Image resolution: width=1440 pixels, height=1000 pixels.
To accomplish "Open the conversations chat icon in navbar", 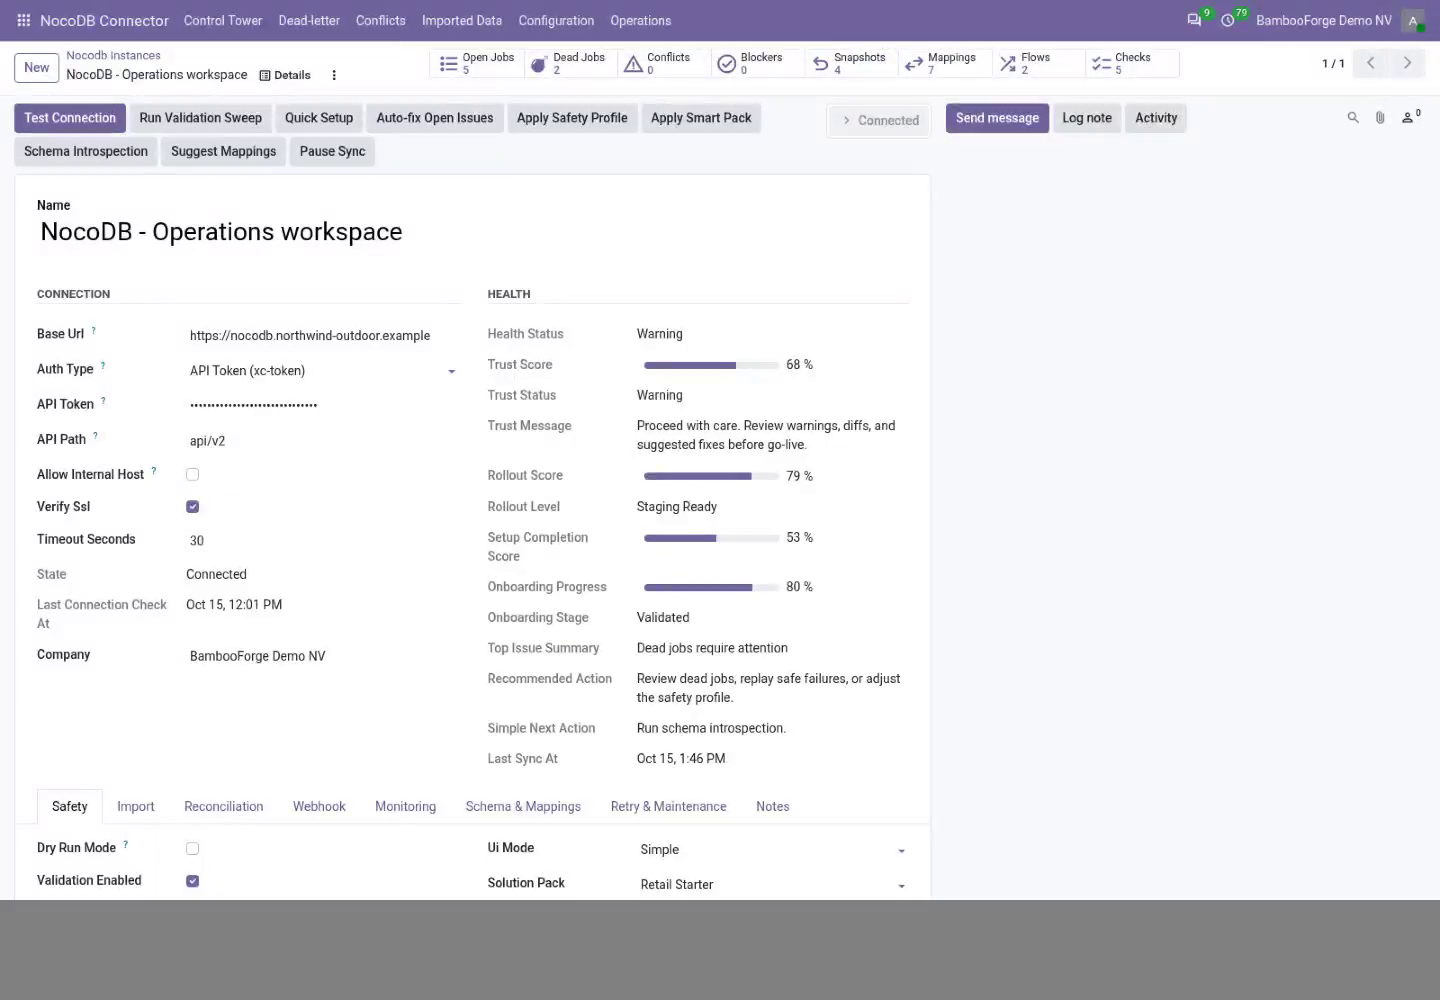I will click(1194, 20).
